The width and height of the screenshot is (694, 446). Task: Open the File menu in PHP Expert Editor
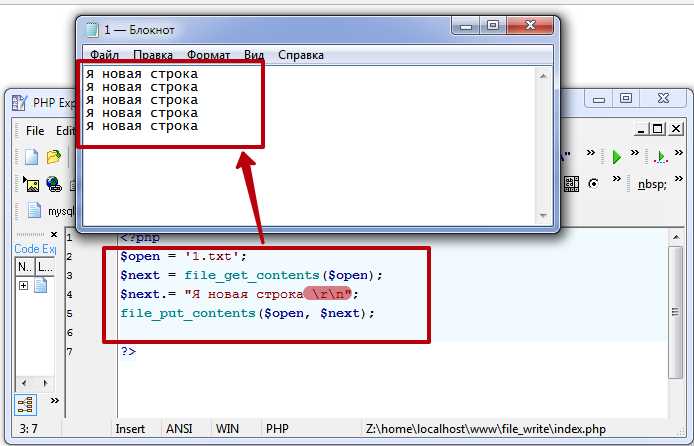[35, 131]
